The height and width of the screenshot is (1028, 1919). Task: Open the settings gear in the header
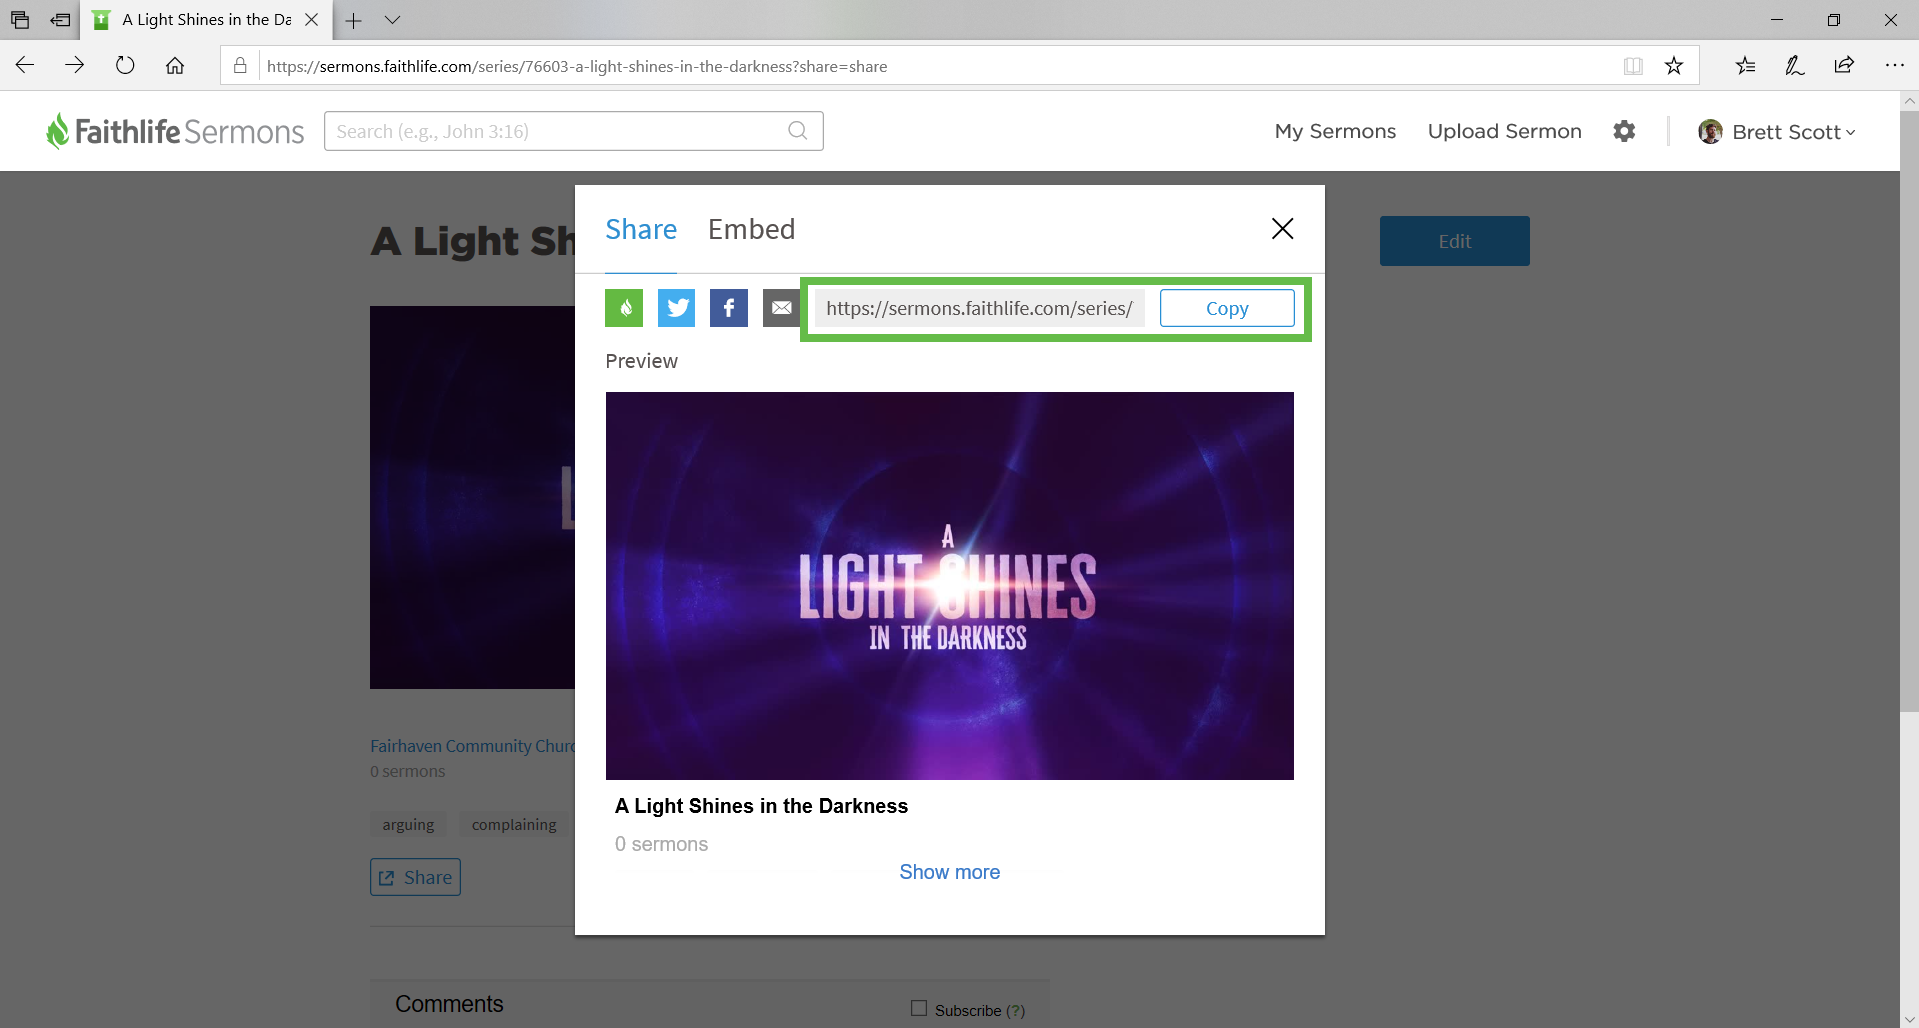[1624, 131]
